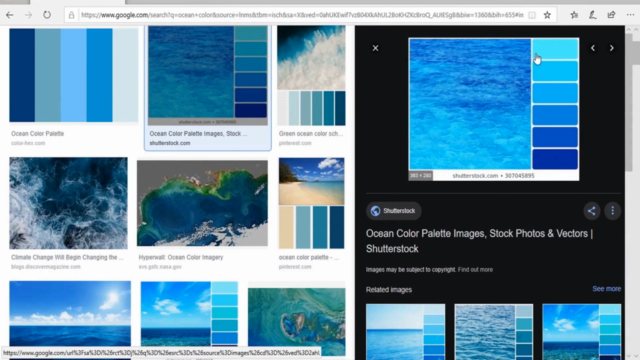Screen dimensions: 640x360
Task: Open more options for previewed image
Action: click(x=613, y=211)
